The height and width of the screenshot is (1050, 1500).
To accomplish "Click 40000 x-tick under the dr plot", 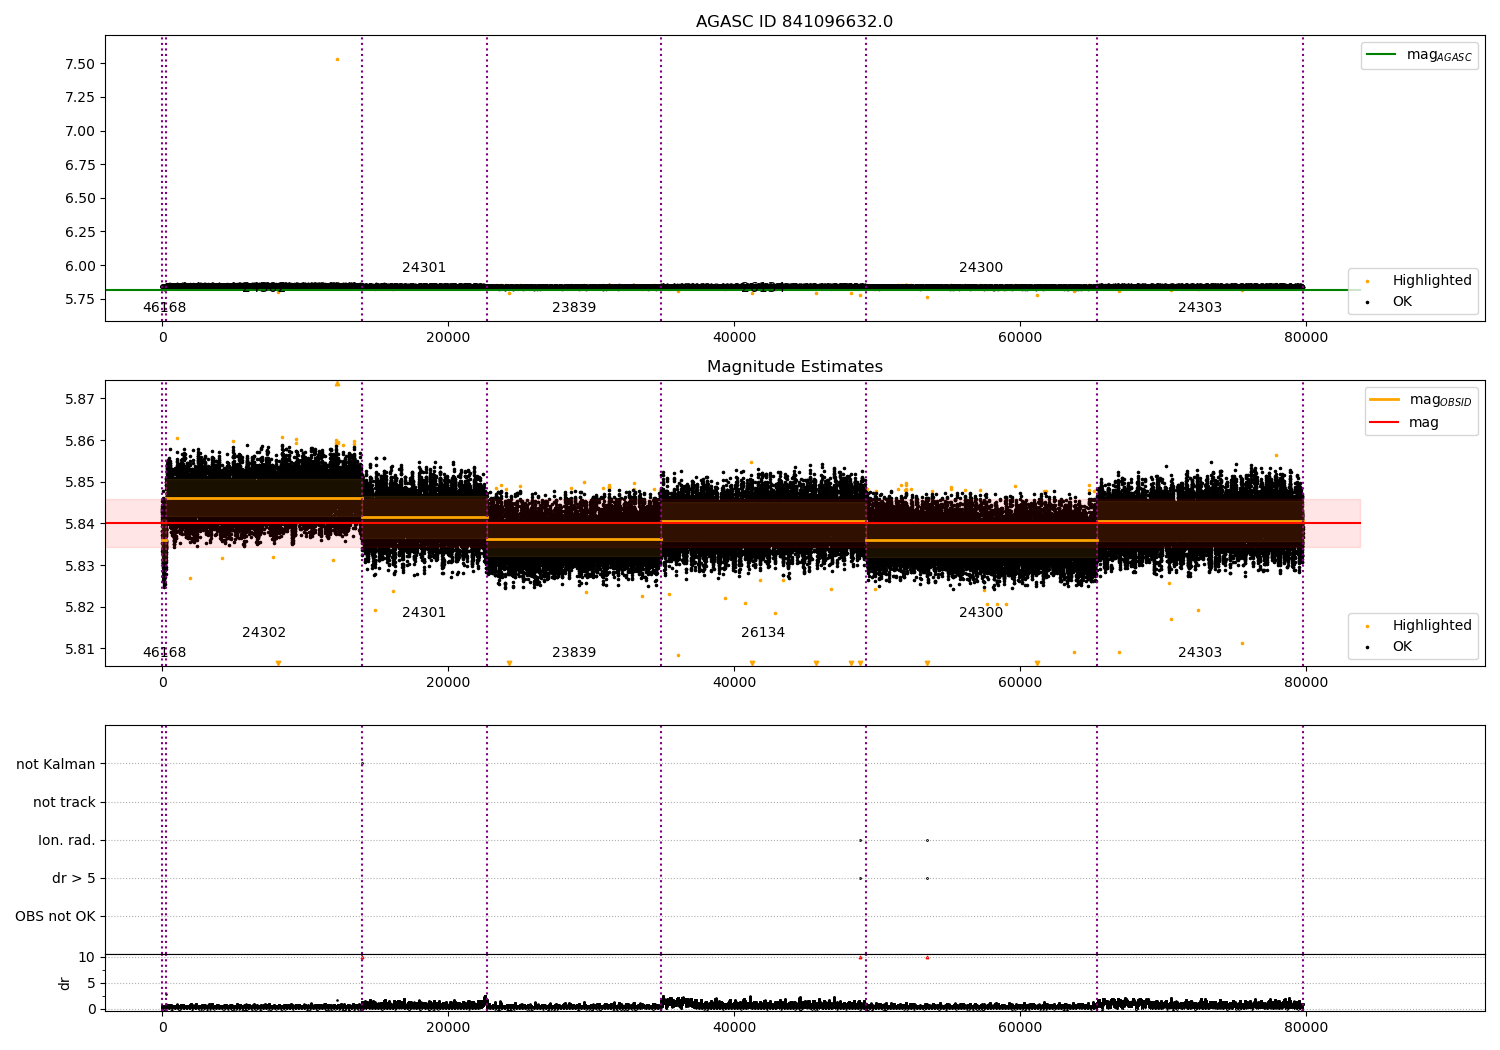I will pyautogui.click(x=734, y=1027).
